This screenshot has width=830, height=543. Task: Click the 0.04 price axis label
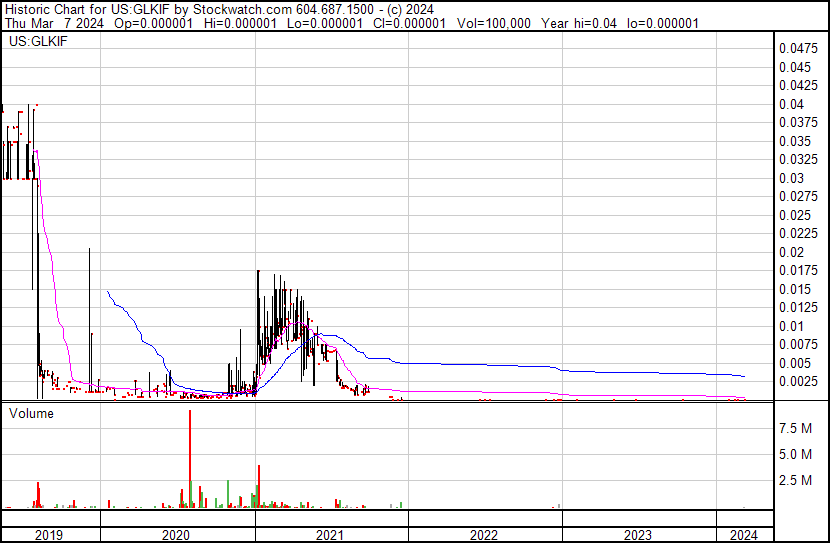(x=792, y=104)
